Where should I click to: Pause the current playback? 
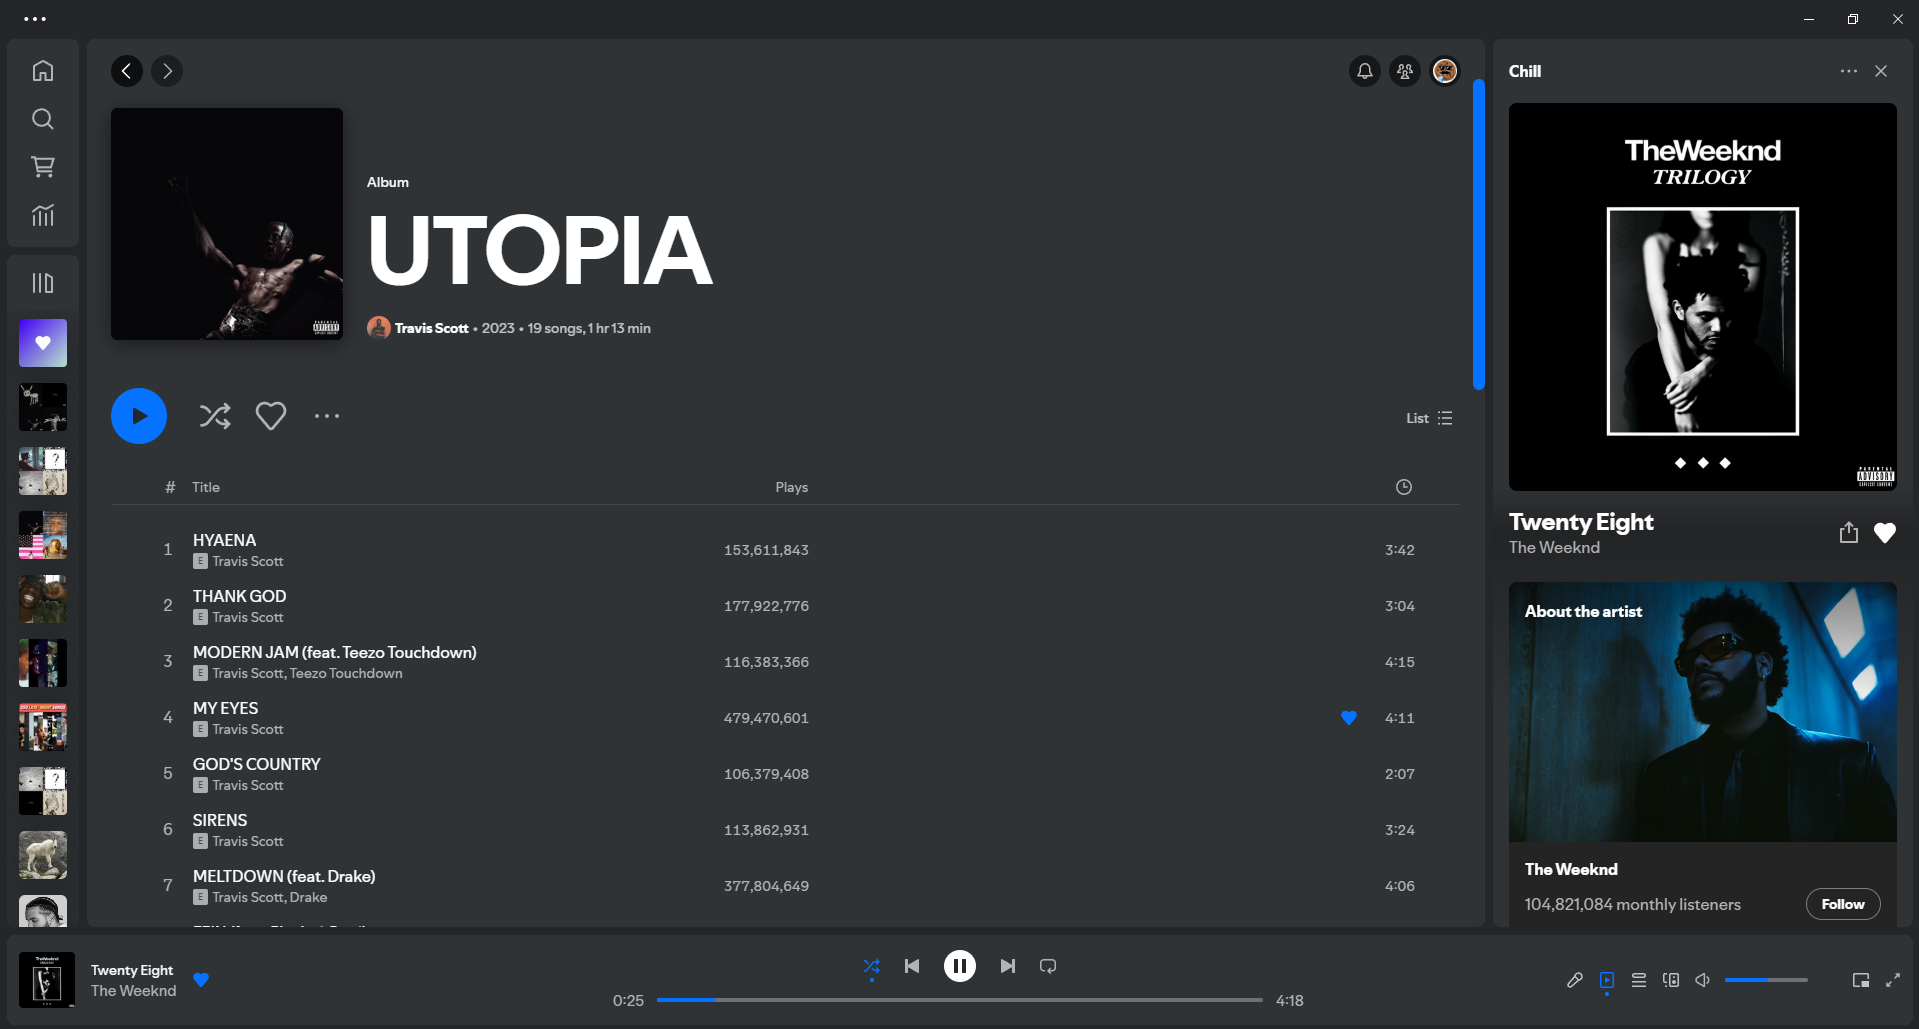(960, 966)
